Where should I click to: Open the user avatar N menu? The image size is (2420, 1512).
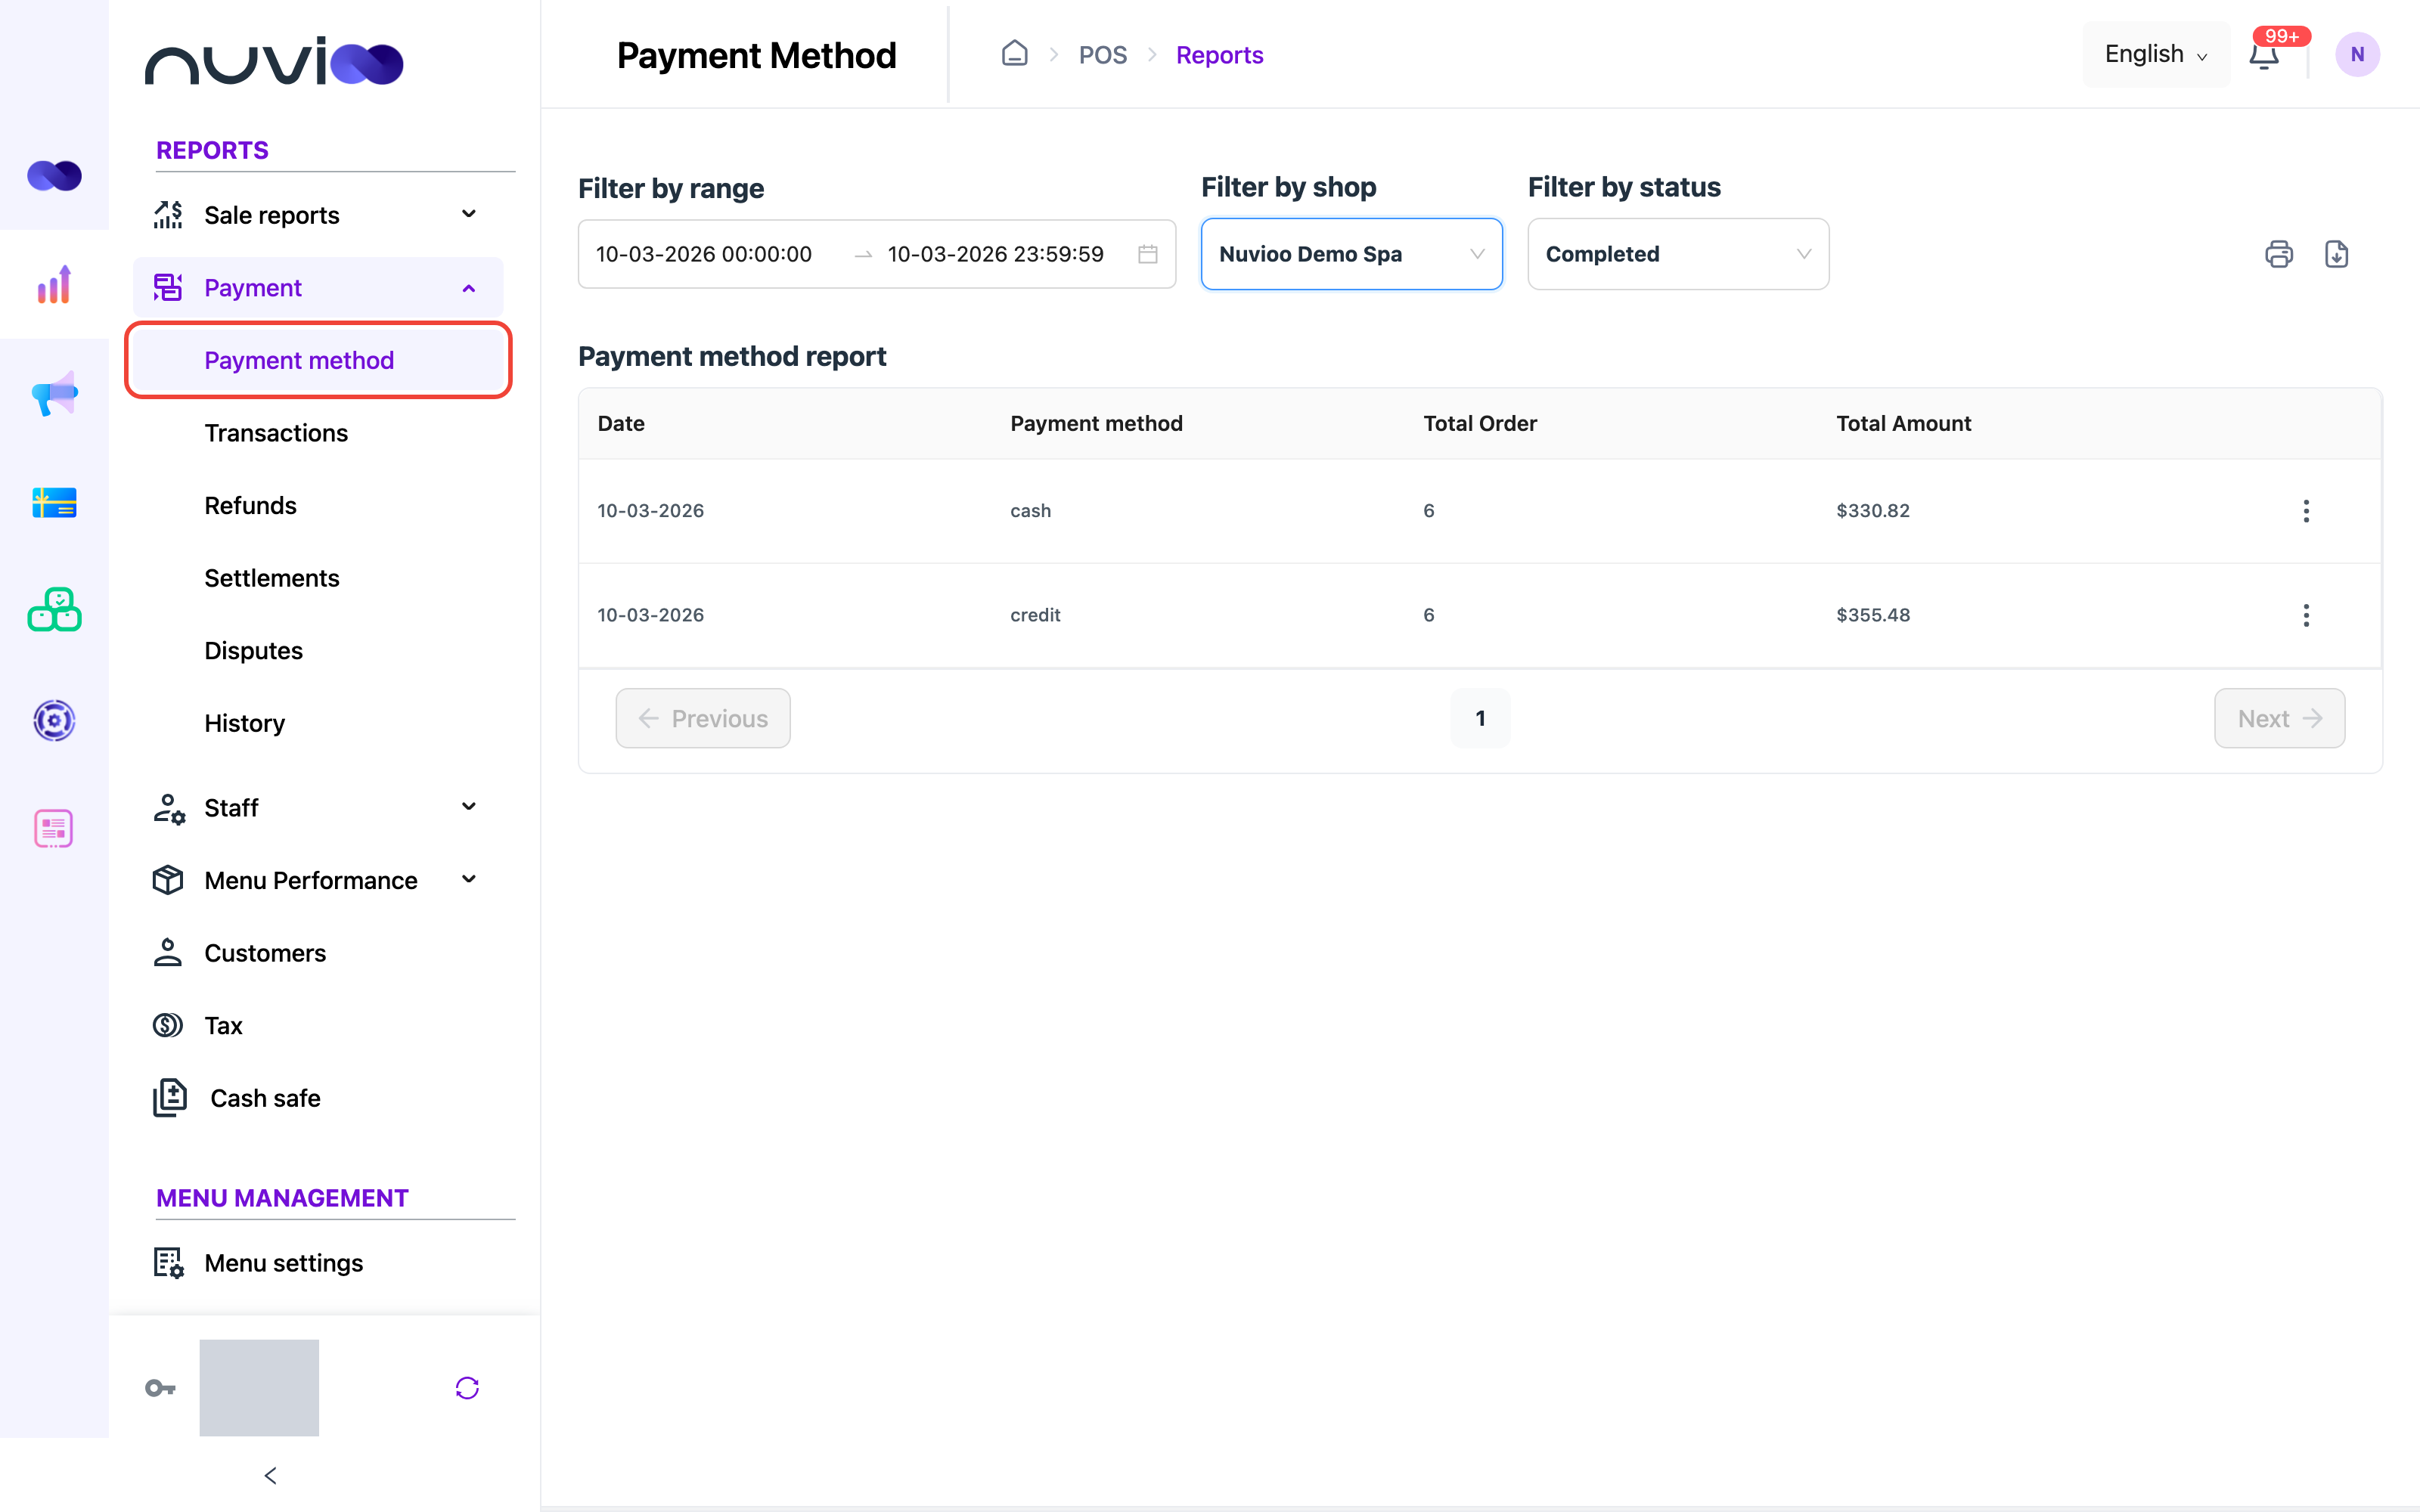pyautogui.click(x=2357, y=55)
